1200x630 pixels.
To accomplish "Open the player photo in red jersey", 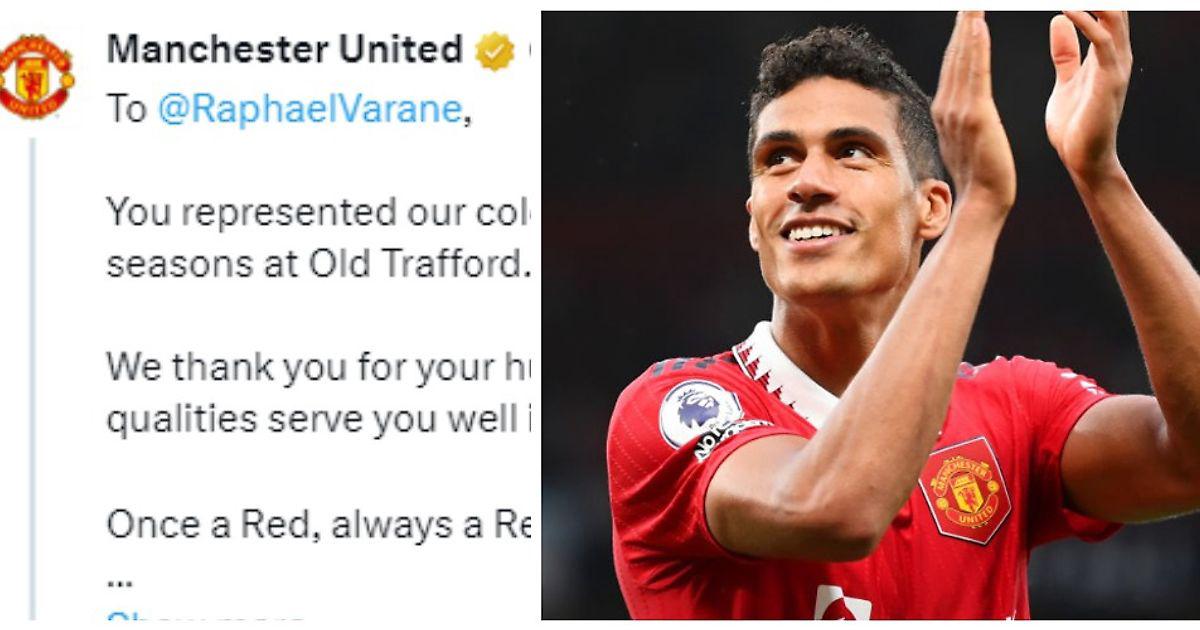I will click(870, 315).
